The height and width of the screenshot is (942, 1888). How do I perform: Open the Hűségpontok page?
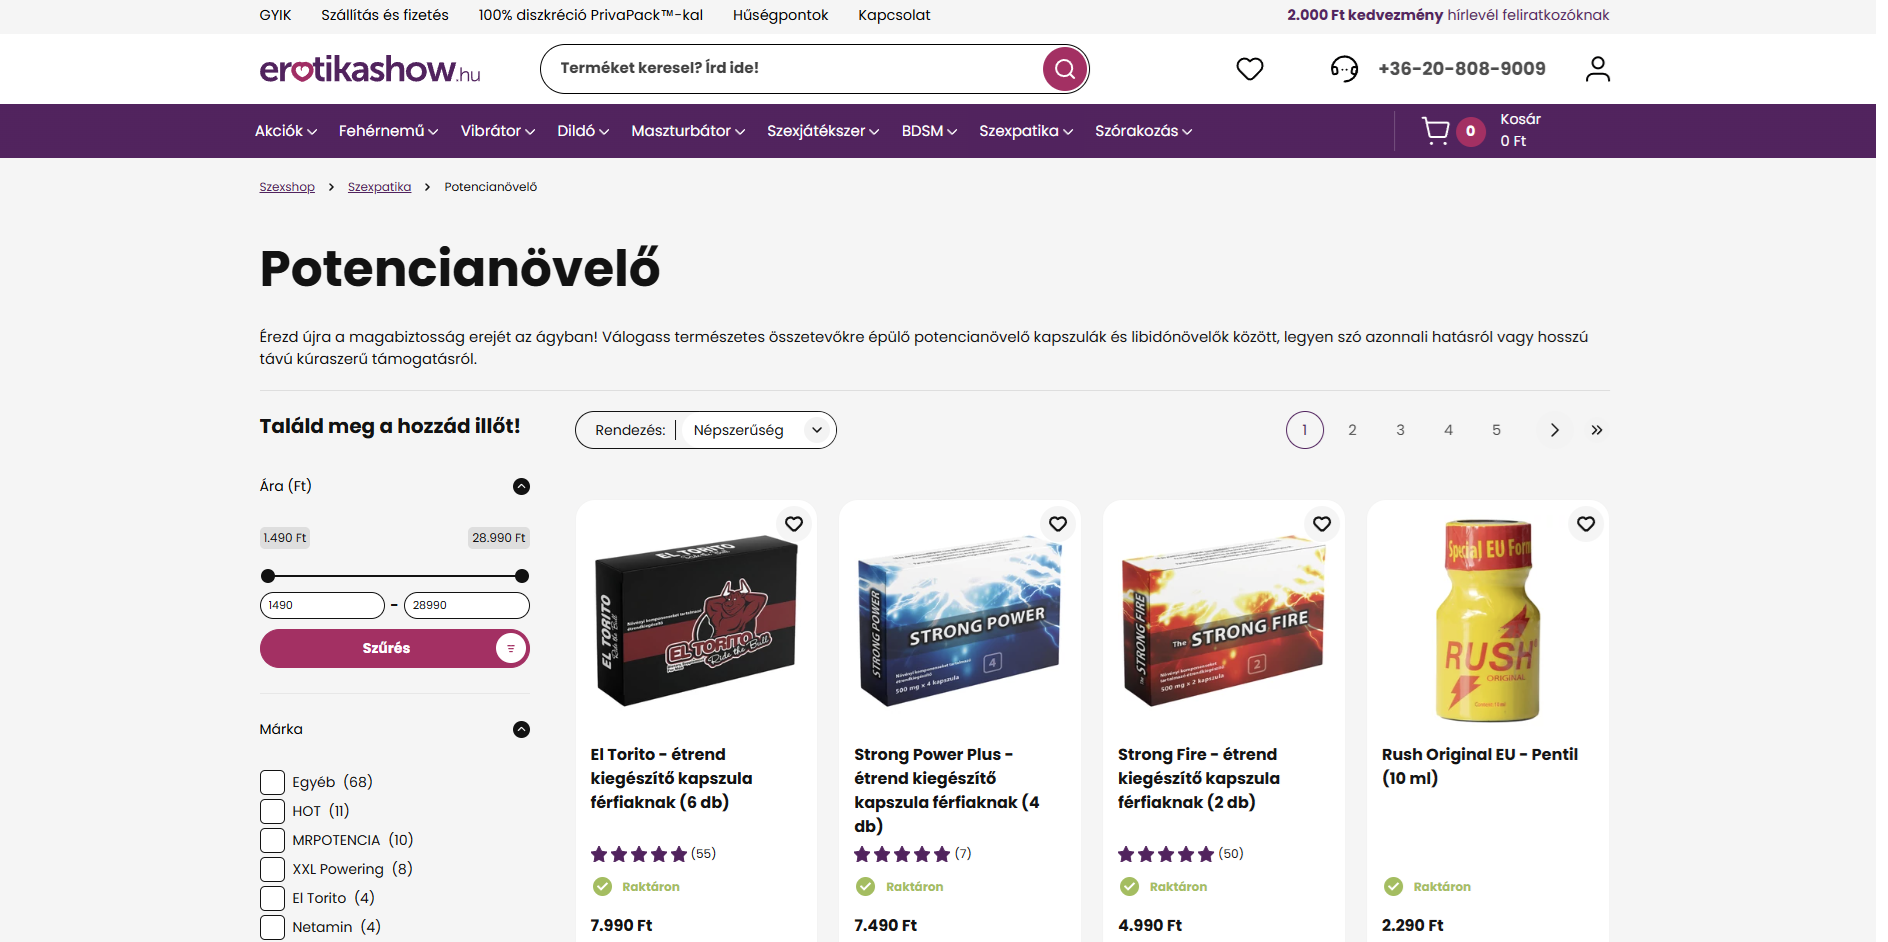[780, 15]
